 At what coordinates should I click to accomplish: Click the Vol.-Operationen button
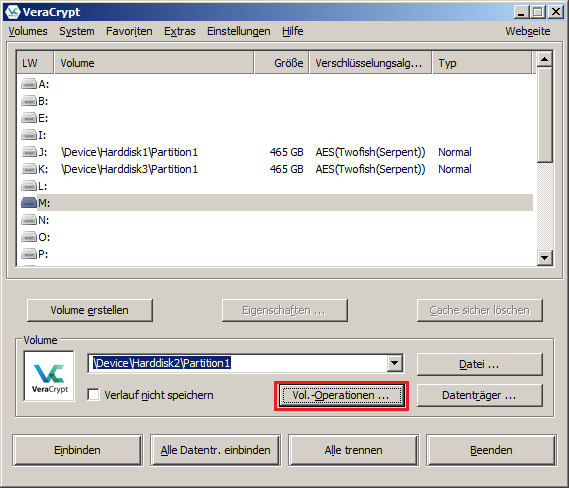(341, 395)
